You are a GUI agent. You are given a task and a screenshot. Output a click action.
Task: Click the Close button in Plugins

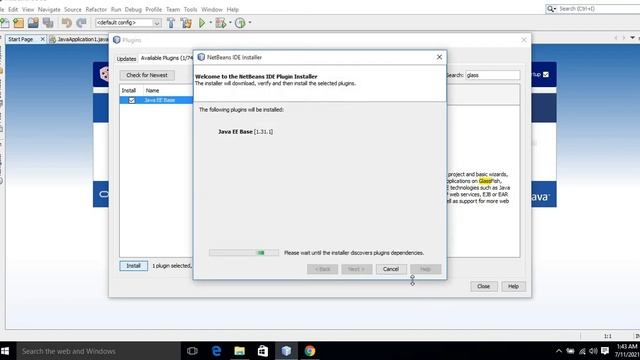pyautogui.click(x=483, y=287)
